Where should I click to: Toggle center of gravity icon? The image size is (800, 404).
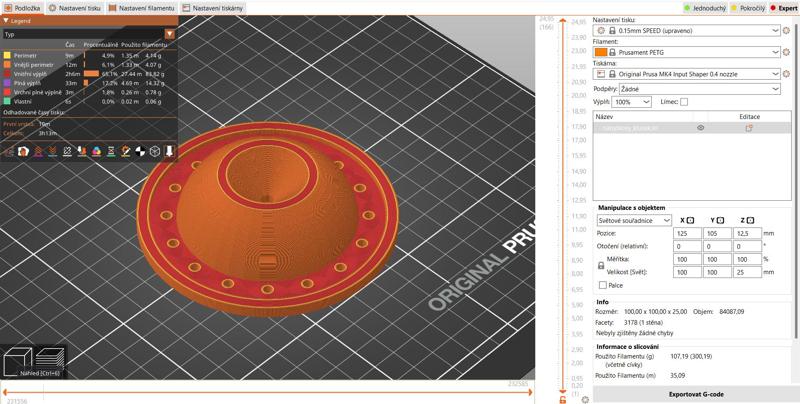(140, 152)
